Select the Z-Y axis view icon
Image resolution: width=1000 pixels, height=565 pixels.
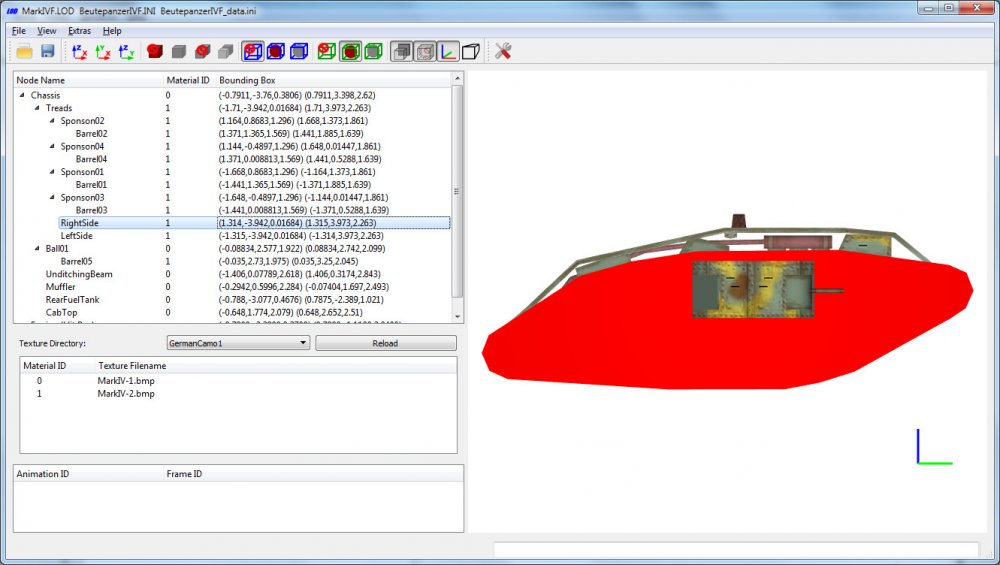coord(126,52)
